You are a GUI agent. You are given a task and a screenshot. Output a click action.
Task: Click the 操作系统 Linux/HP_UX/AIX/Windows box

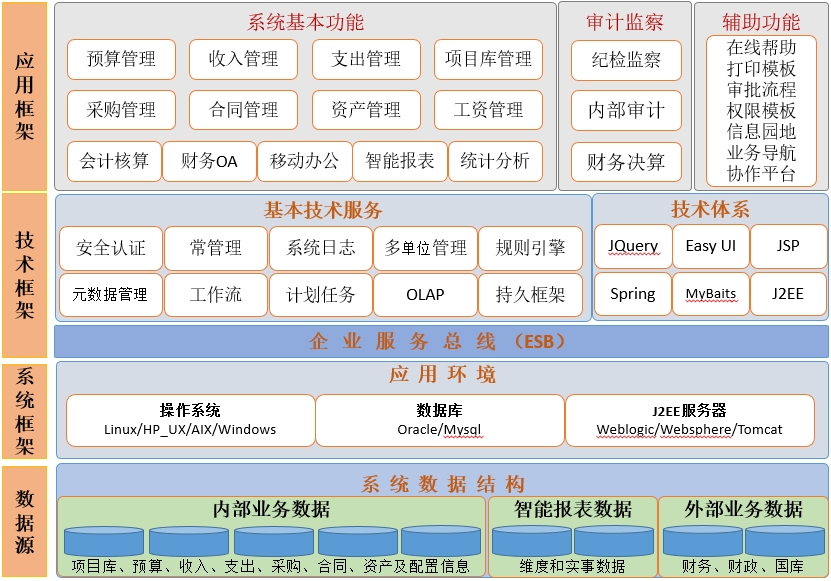(x=190, y=420)
